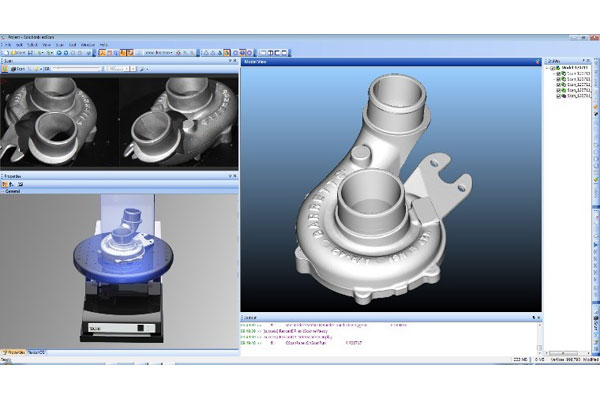This screenshot has height=400, width=600.
Task: Collapse the Model root node in tree
Action: (x=547, y=68)
